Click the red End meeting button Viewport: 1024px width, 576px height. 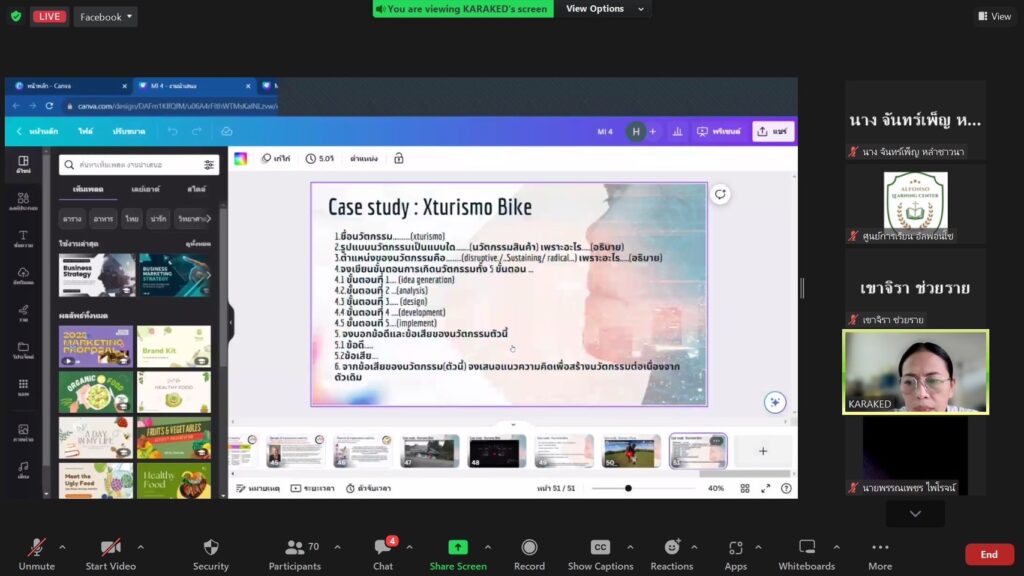[x=988, y=554]
